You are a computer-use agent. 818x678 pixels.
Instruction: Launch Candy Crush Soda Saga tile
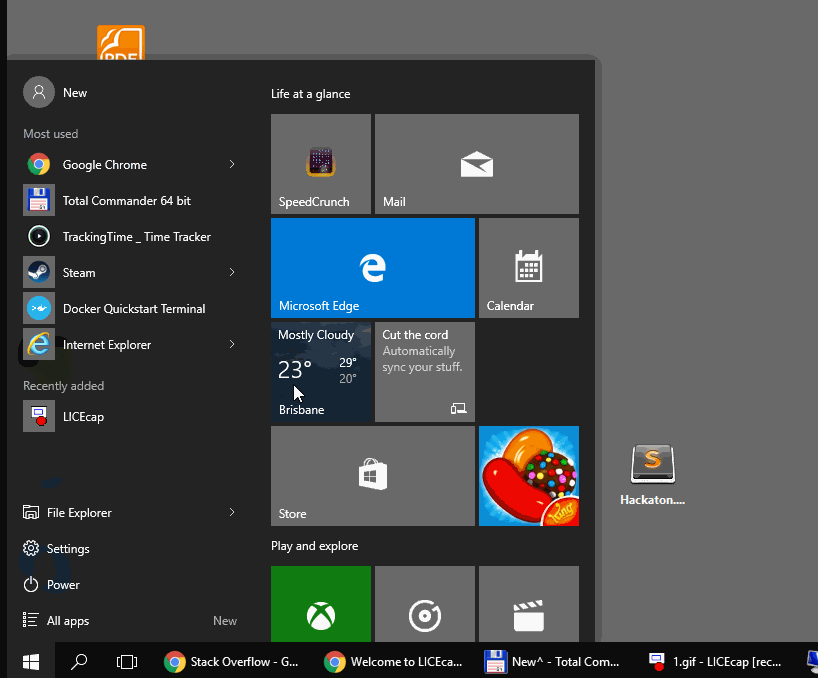pos(528,475)
